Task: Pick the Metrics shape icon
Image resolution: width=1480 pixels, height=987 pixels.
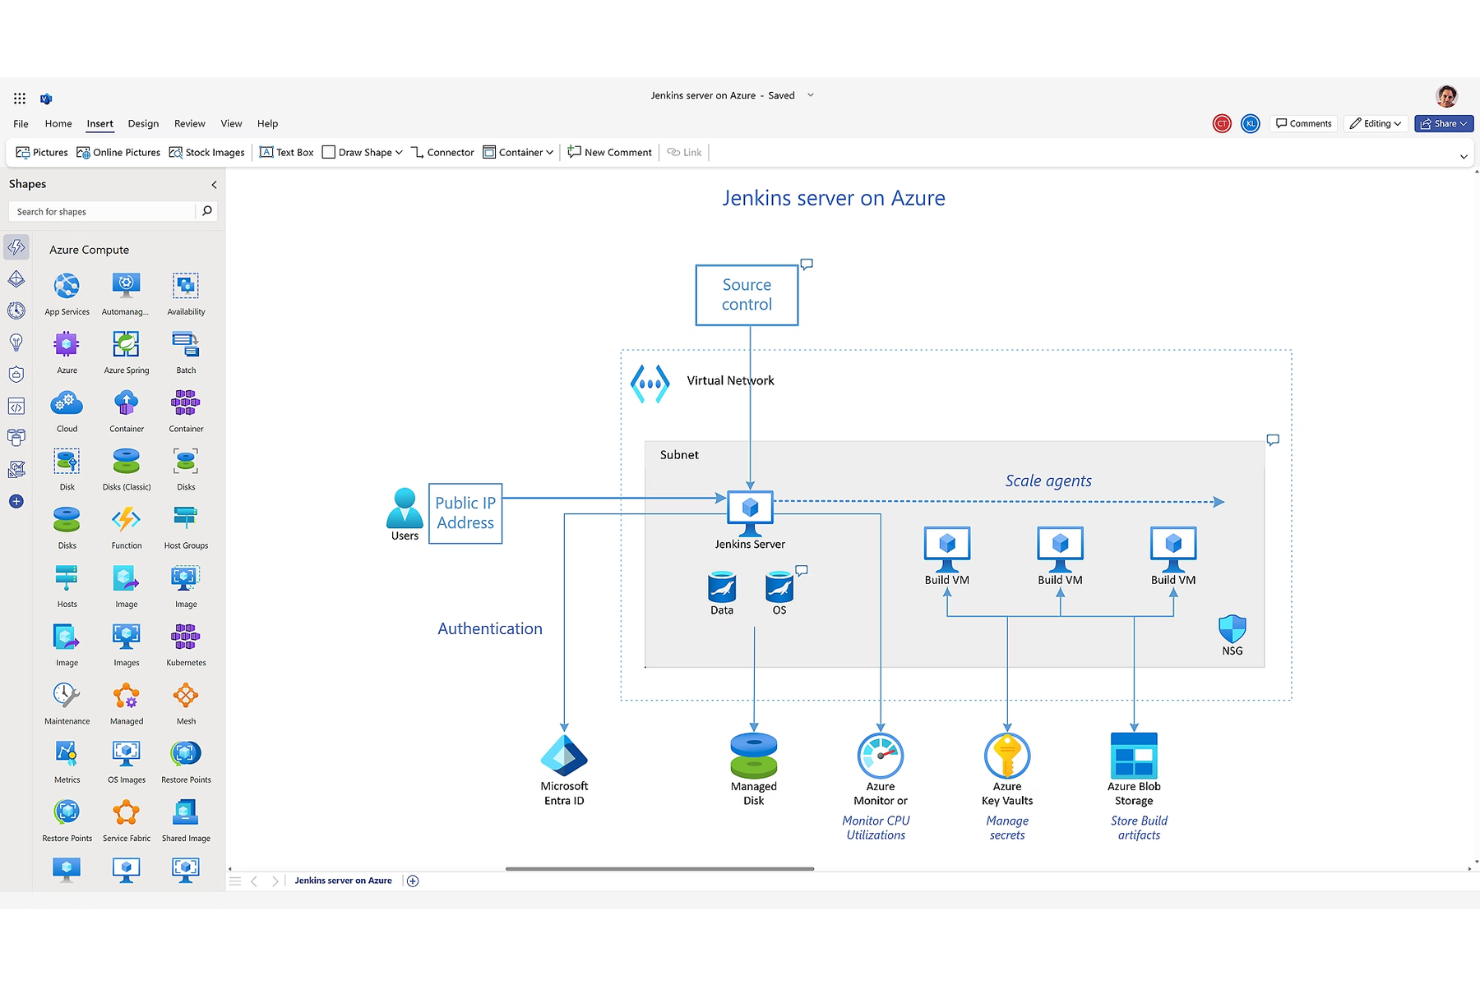Action: pyautogui.click(x=67, y=754)
